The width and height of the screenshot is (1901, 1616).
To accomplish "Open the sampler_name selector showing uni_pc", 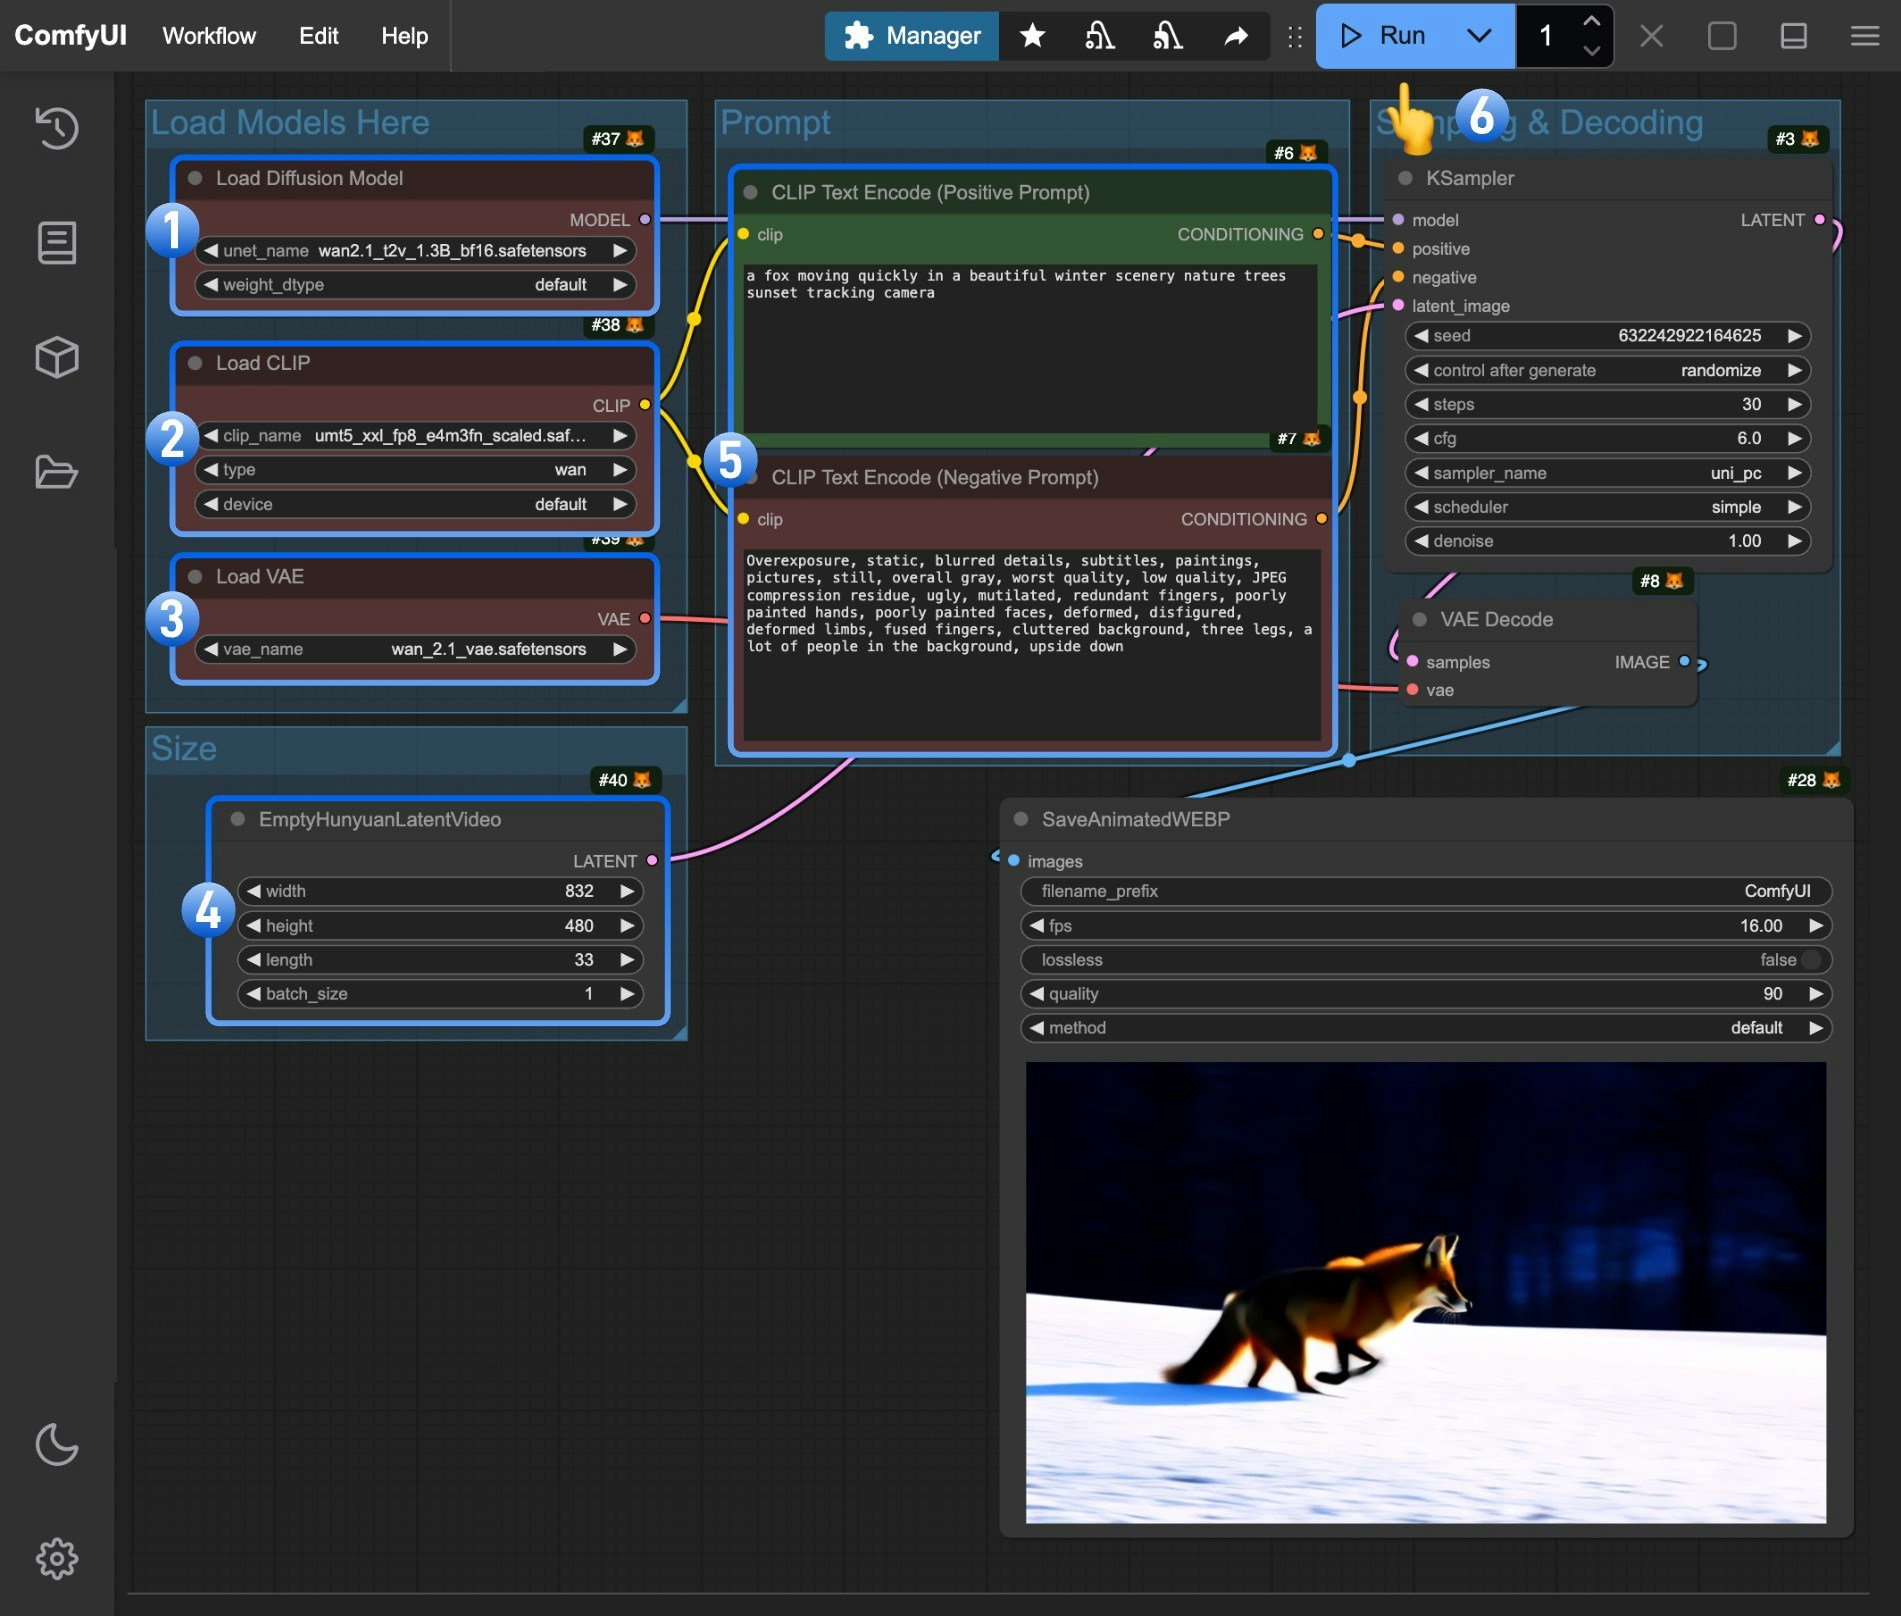I will click(x=1606, y=472).
